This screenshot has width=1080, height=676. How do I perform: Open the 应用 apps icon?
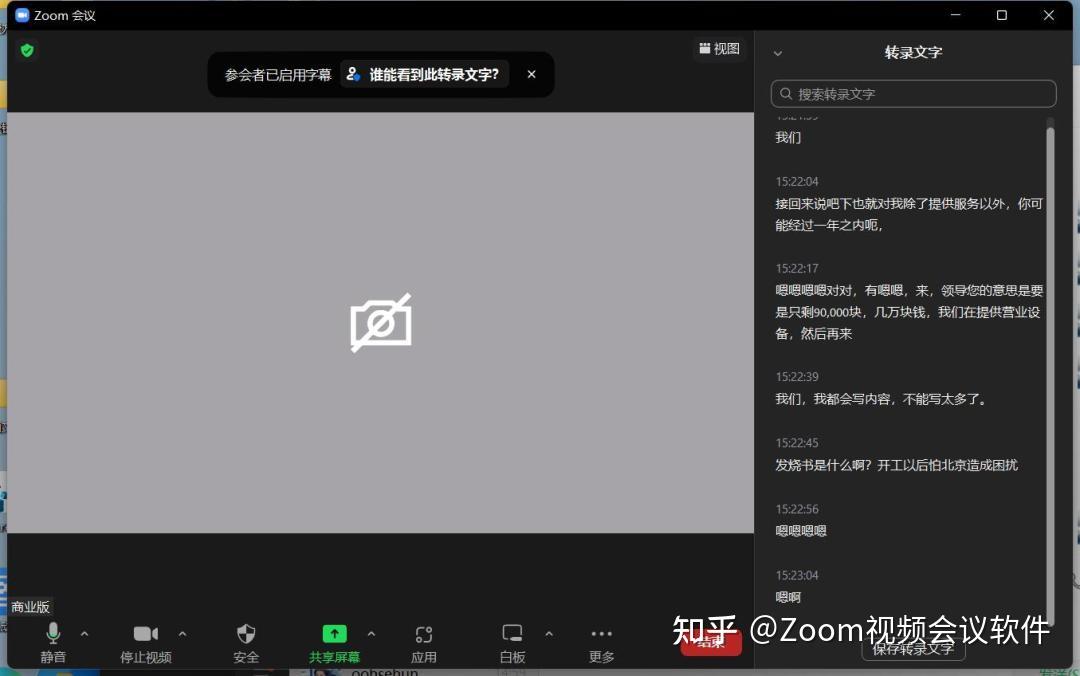point(424,634)
